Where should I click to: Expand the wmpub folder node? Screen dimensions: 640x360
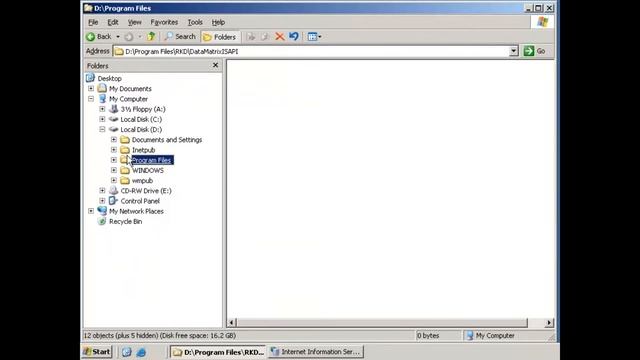coord(114,180)
